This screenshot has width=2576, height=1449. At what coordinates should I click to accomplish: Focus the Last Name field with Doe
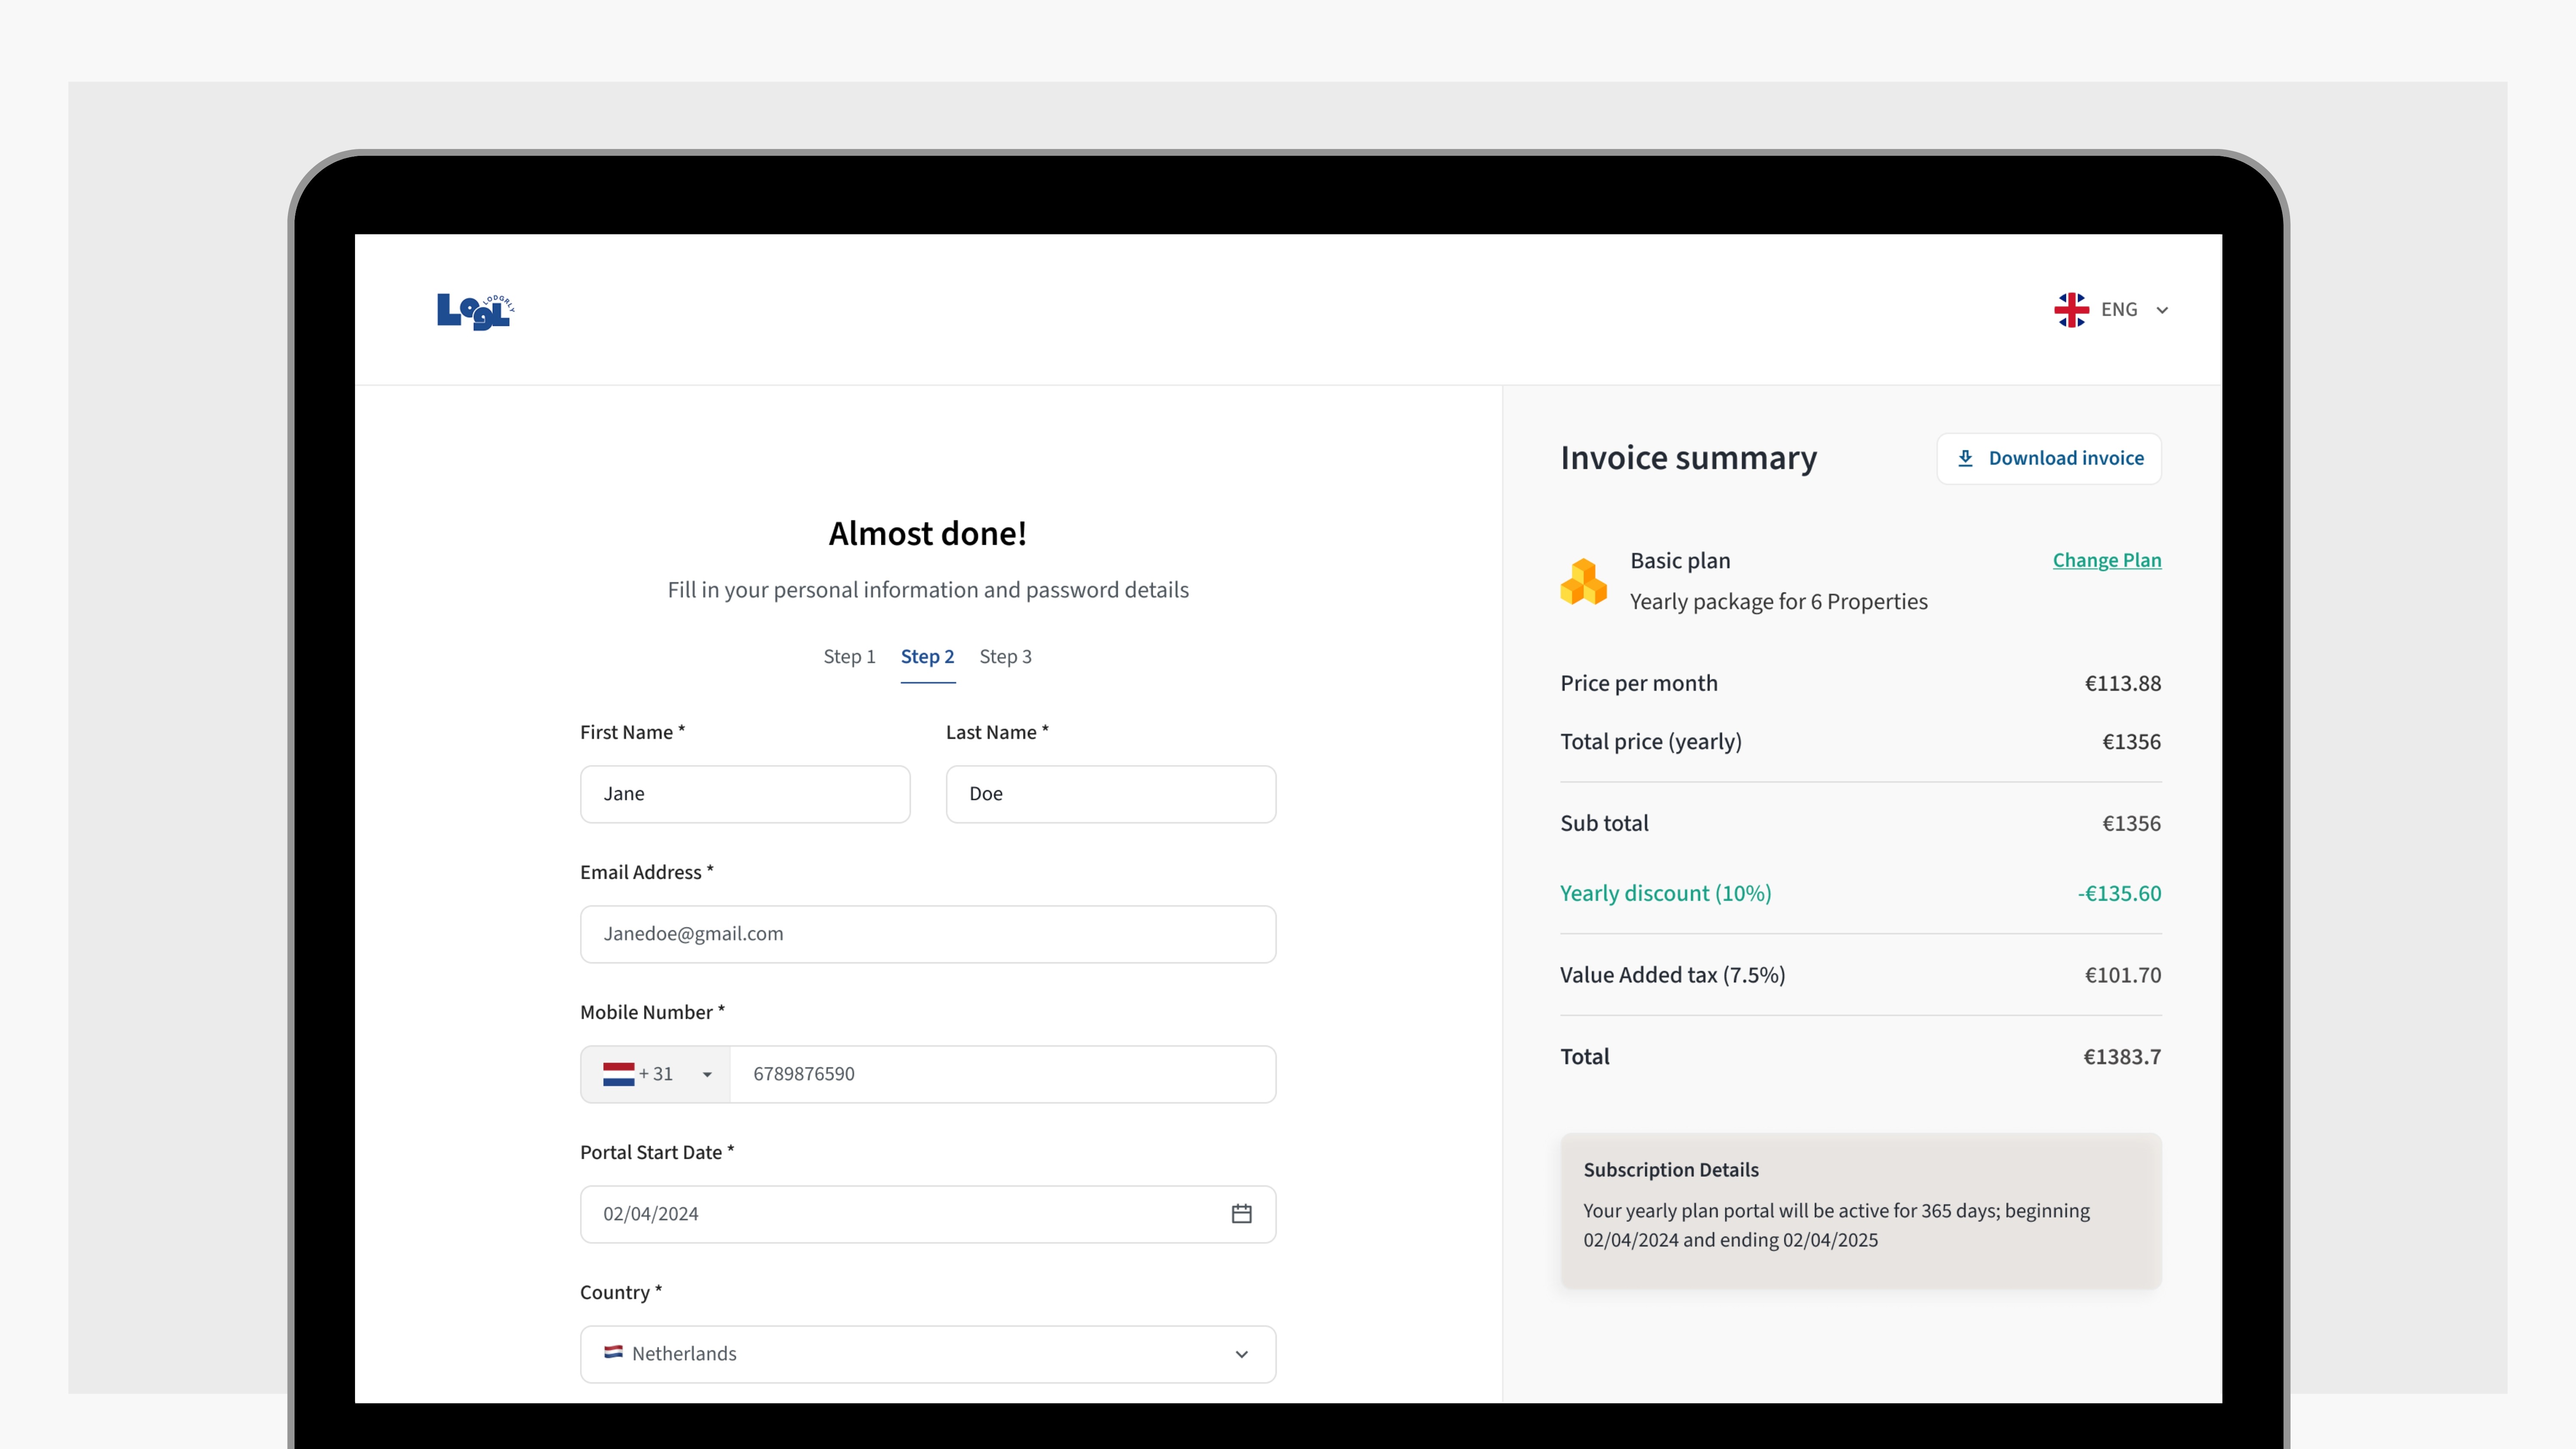[x=1110, y=794]
